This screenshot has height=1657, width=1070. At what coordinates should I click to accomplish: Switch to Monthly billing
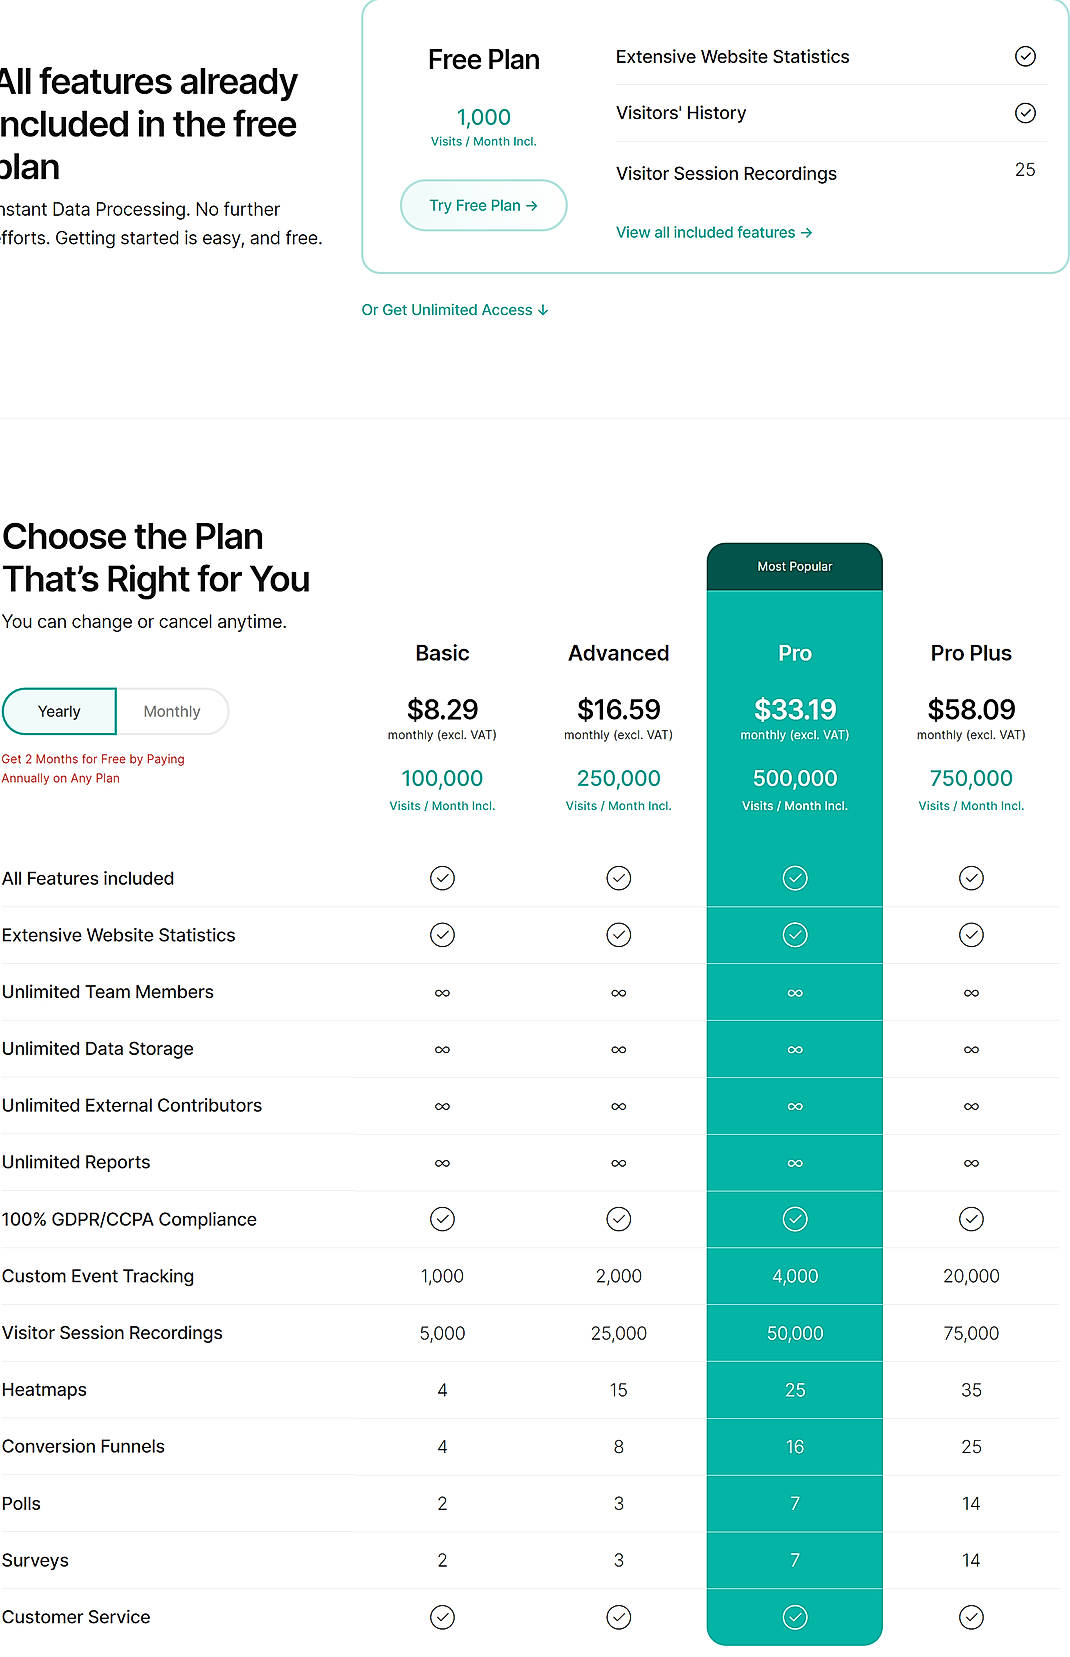coord(173,711)
